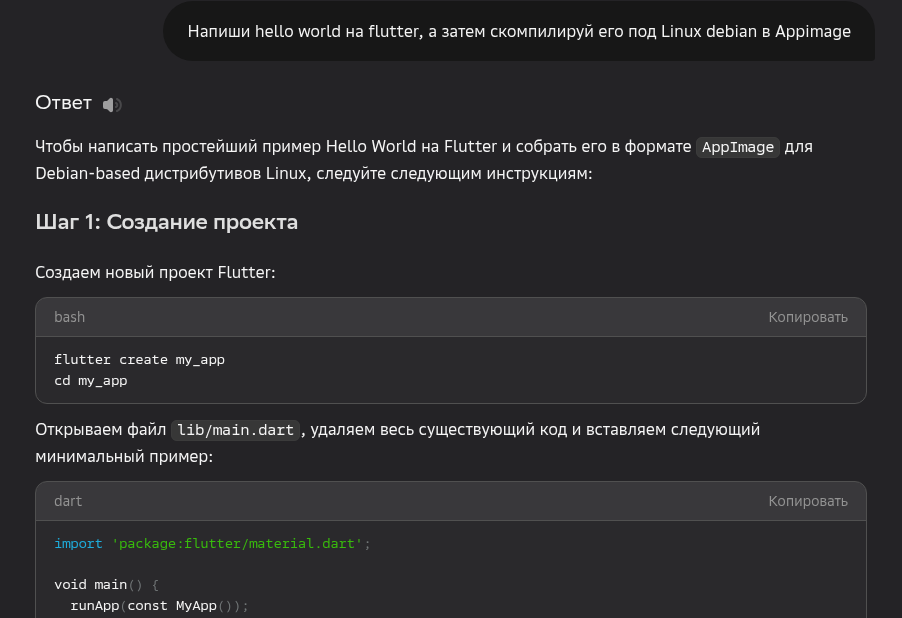Click the words Открываем файл in the paragraph
Image resolution: width=902 pixels, height=618 pixels.
[100, 429]
